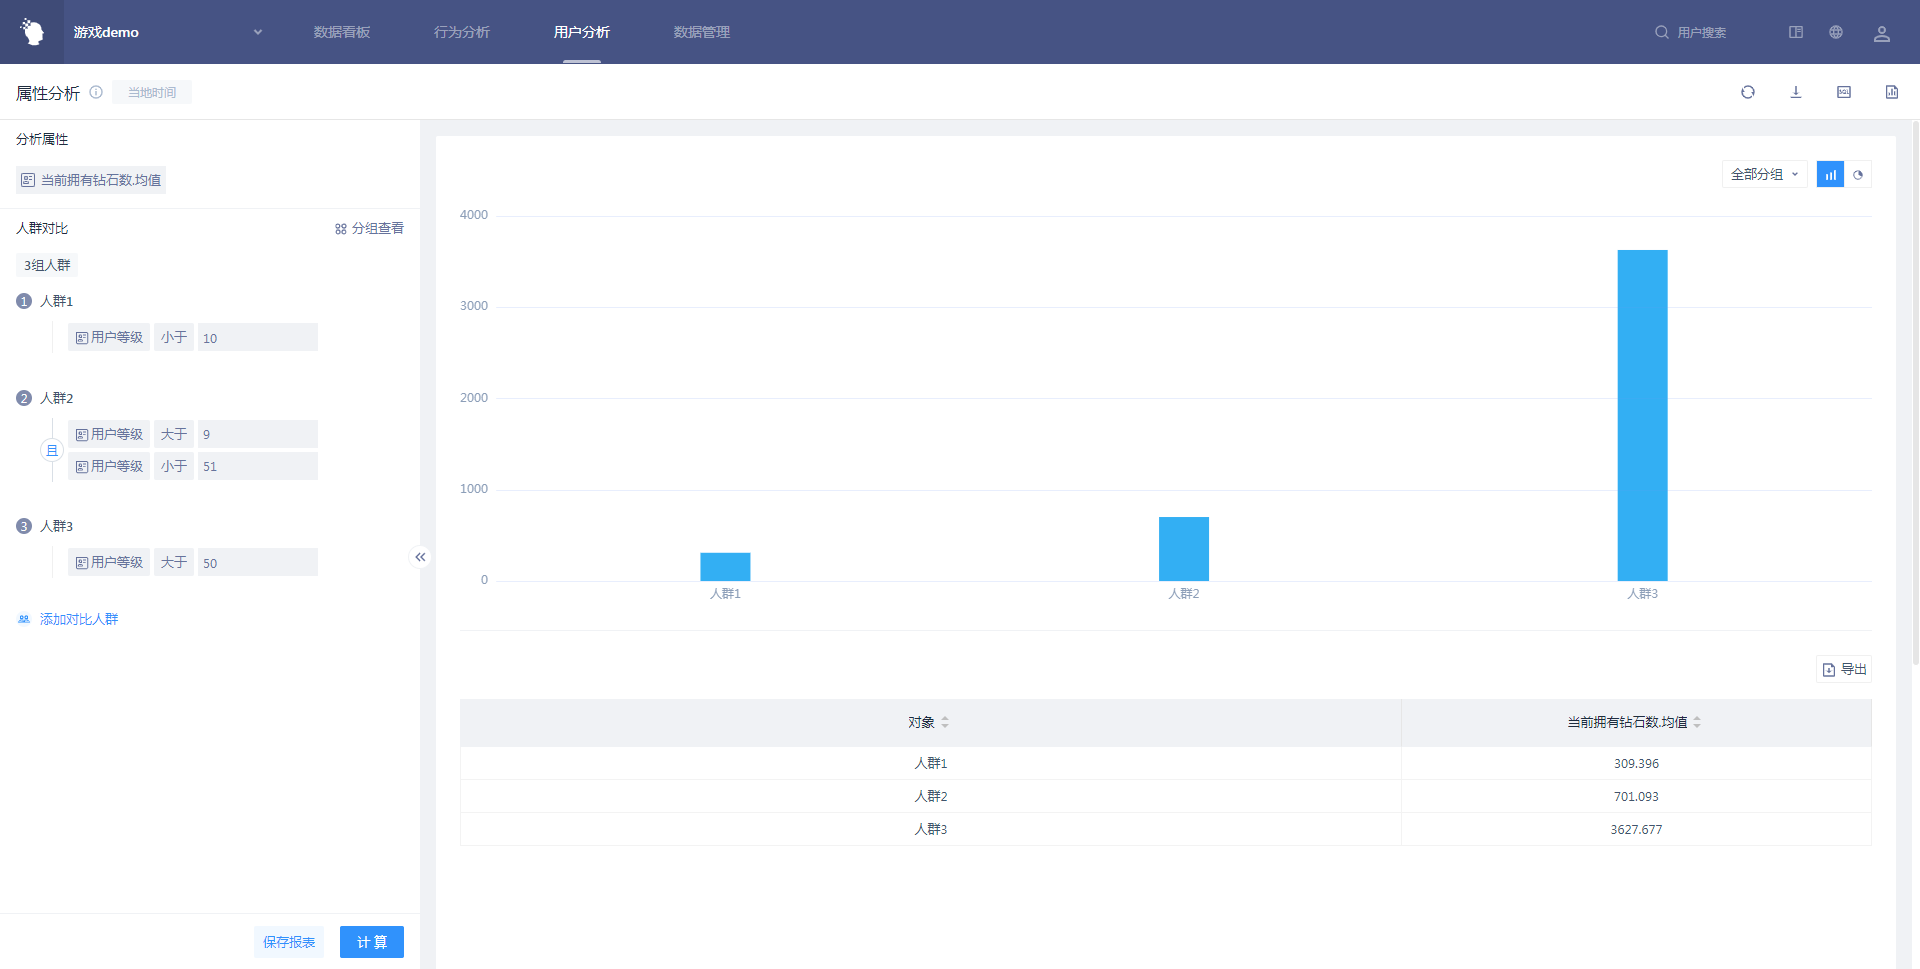The height and width of the screenshot is (969, 1920).
Task: Click the user account icon
Action: click(1881, 33)
